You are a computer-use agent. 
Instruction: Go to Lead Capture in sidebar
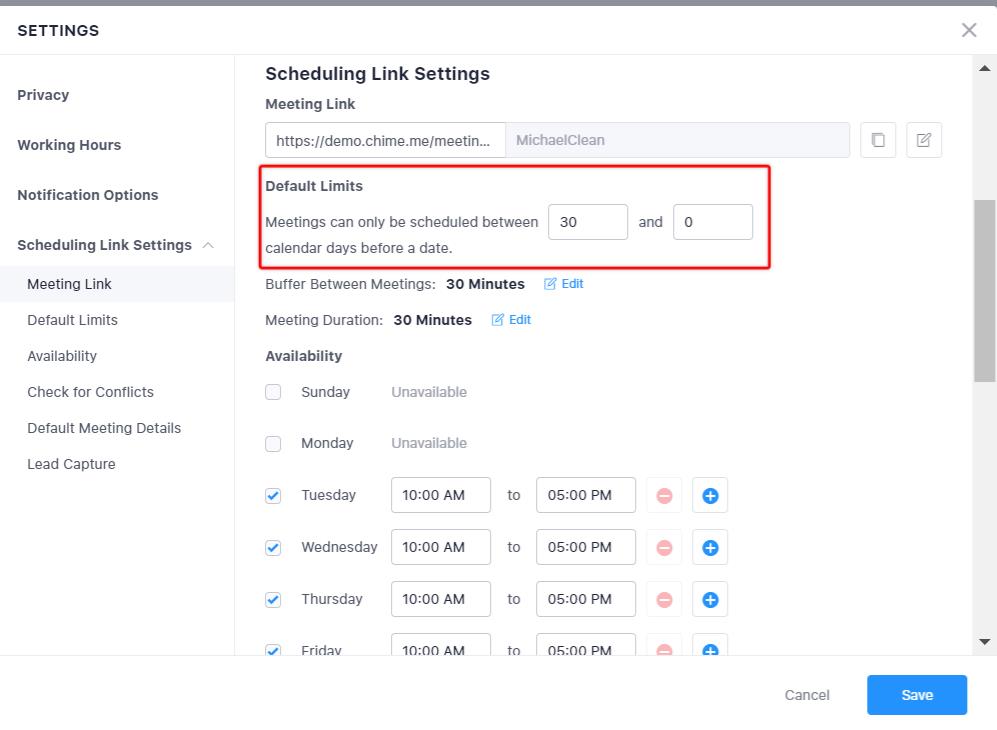click(71, 464)
